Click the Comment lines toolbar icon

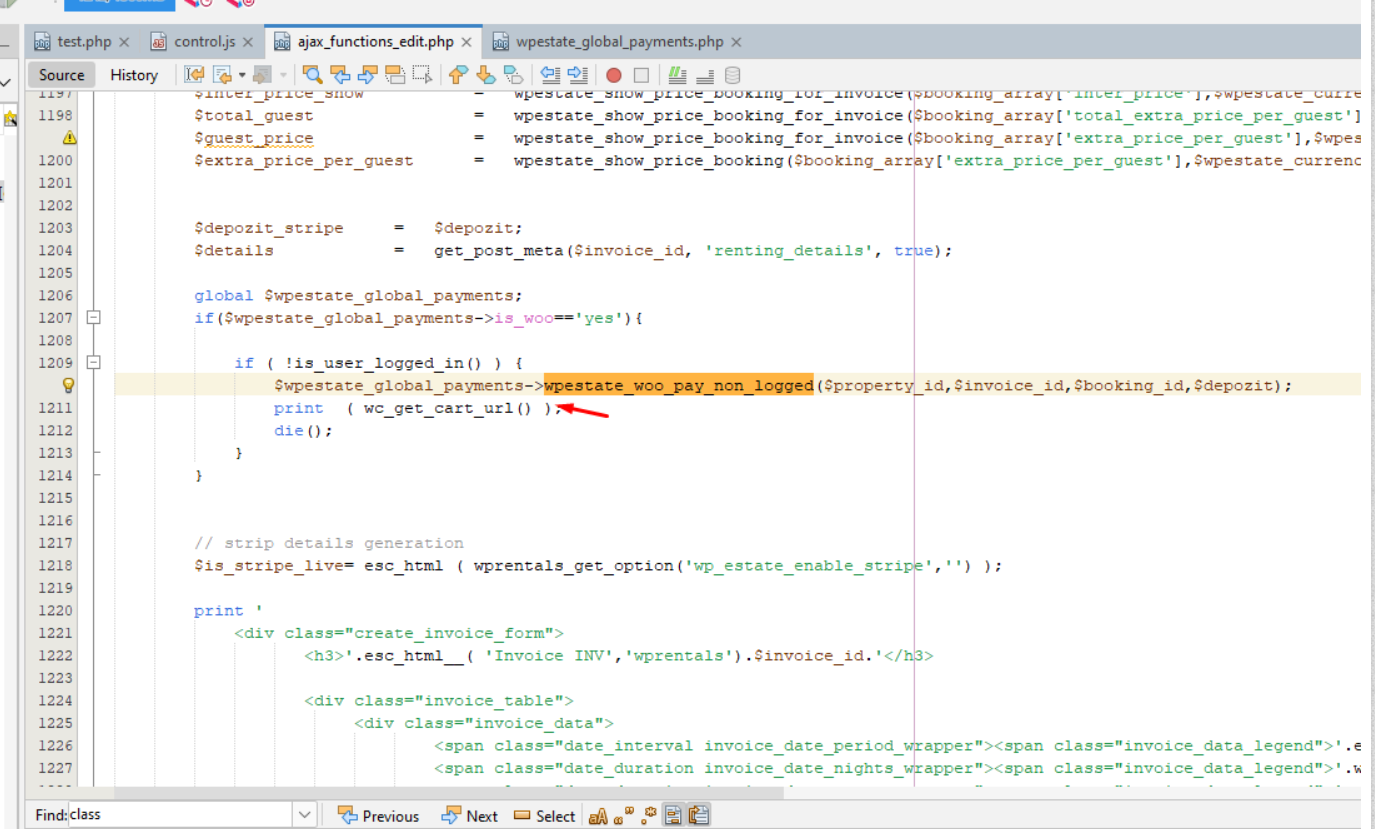pos(677,75)
